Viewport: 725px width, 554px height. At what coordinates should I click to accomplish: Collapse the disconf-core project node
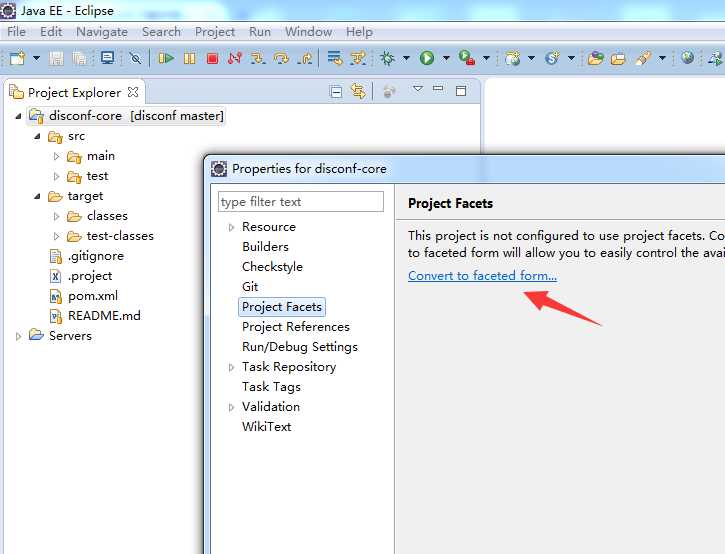18,116
